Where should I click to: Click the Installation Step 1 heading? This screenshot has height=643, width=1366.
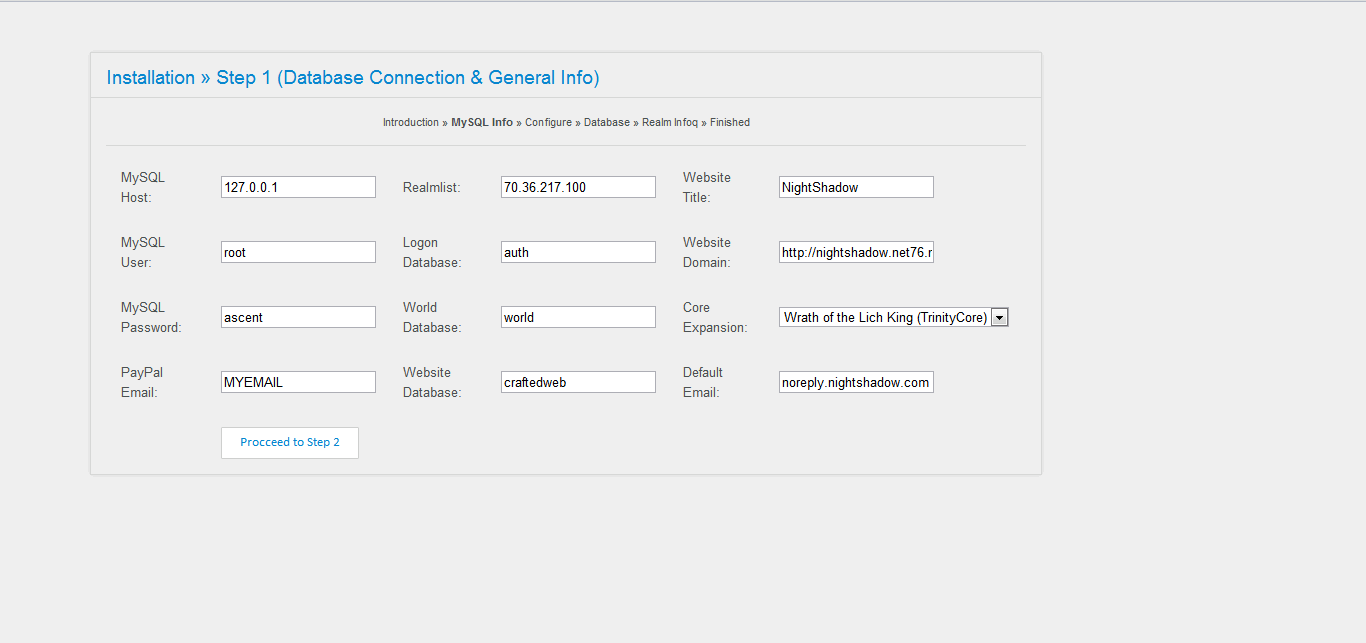pos(353,78)
